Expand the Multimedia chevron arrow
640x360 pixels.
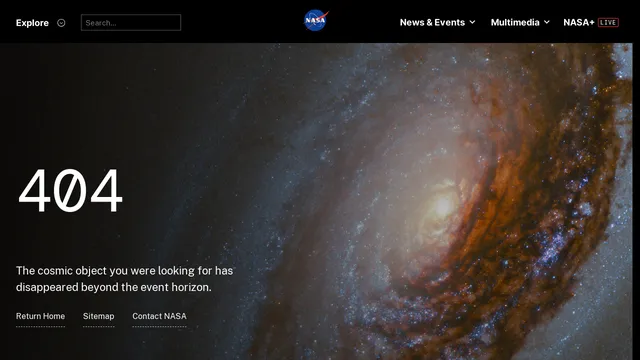tap(547, 22)
